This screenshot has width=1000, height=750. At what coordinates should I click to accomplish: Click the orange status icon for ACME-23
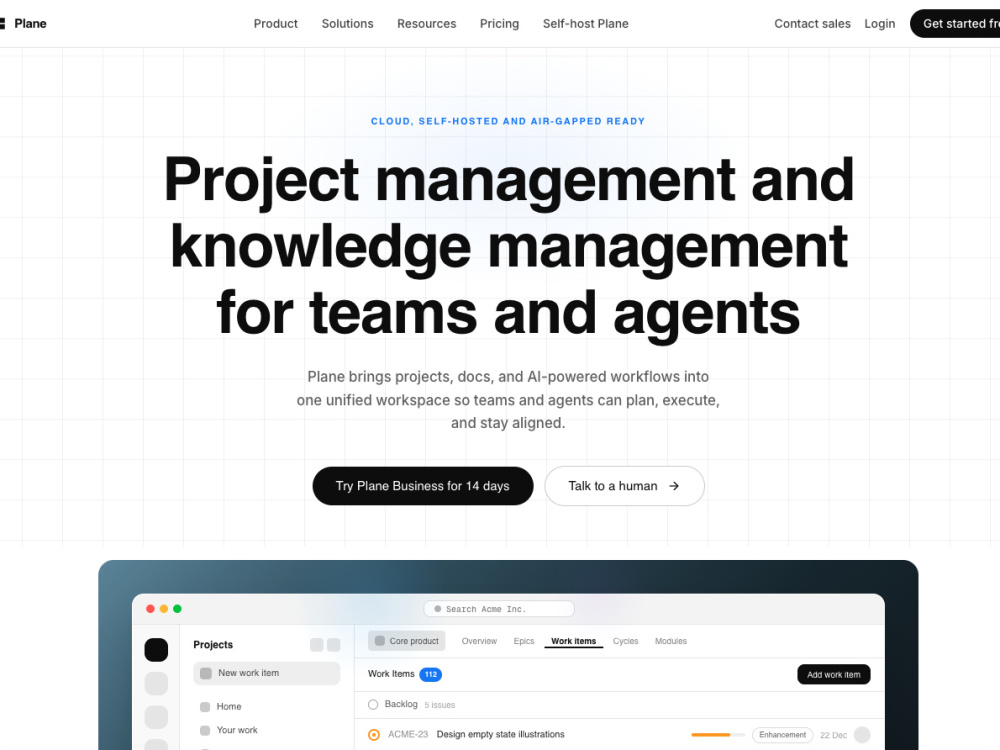pyautogui.click(x=374, y=735)
